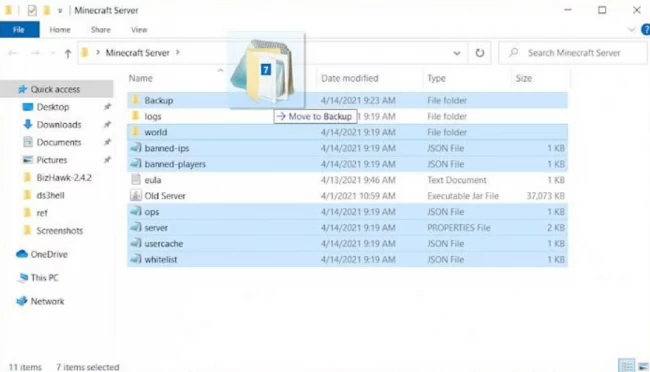650x372 pixels.
Task: Click New Folder icon in title bar
Action: tap(47, 10)
